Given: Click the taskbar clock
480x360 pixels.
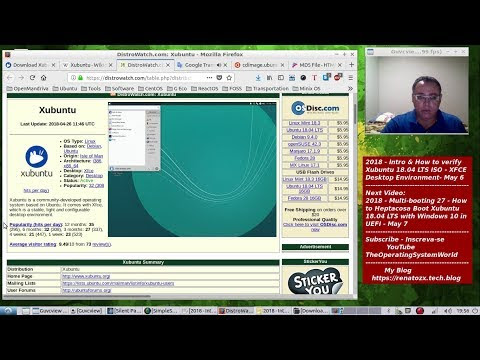Looking at the screenshot, I should (x=463, y=311).
